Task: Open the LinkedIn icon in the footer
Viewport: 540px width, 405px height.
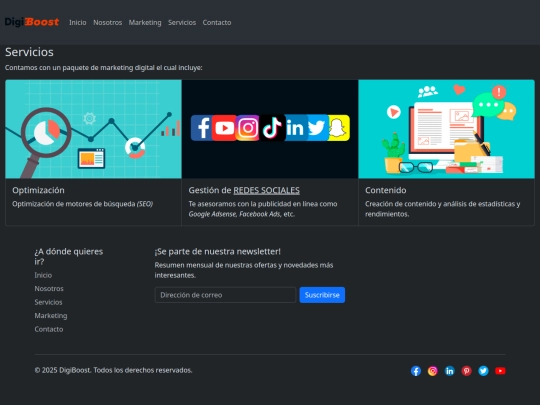Action: point(449,371)
